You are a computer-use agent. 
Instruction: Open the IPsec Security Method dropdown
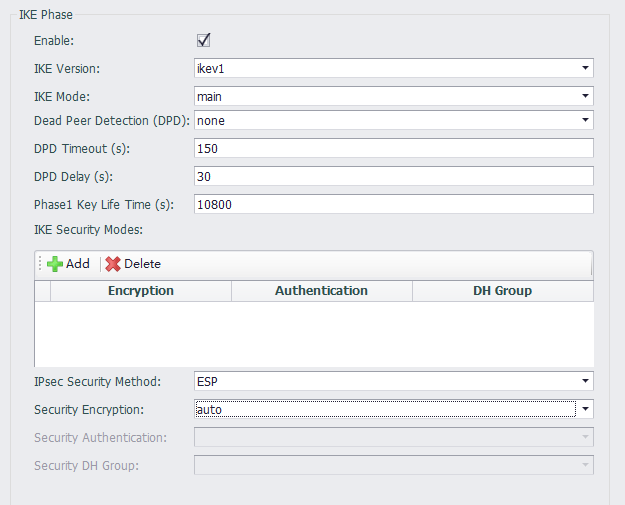click(x=584, y=381)
